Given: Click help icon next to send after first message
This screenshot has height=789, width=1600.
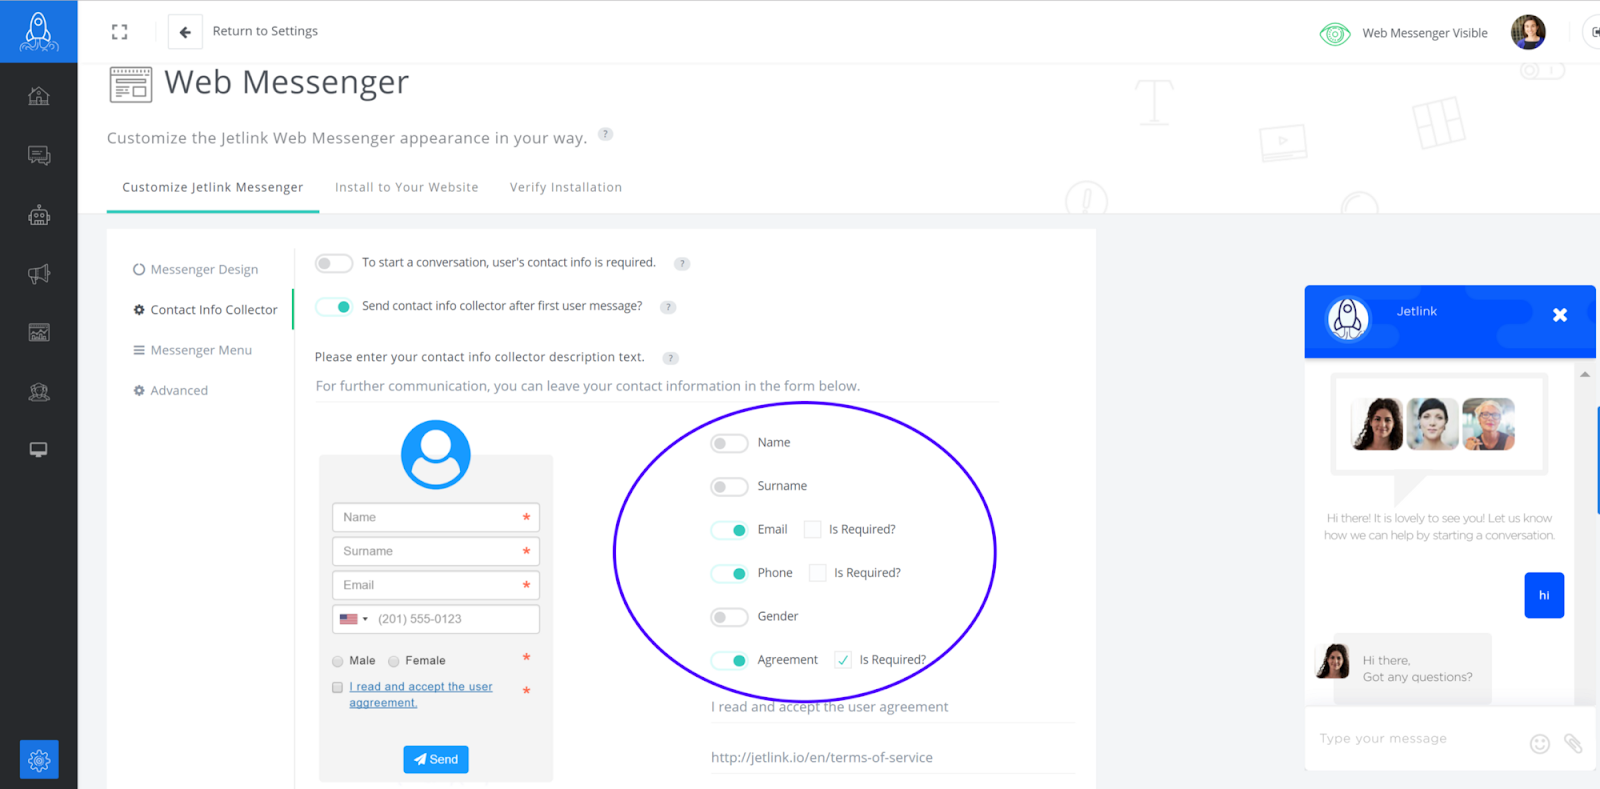Looking at the screenshot, I should pos(668,307).
